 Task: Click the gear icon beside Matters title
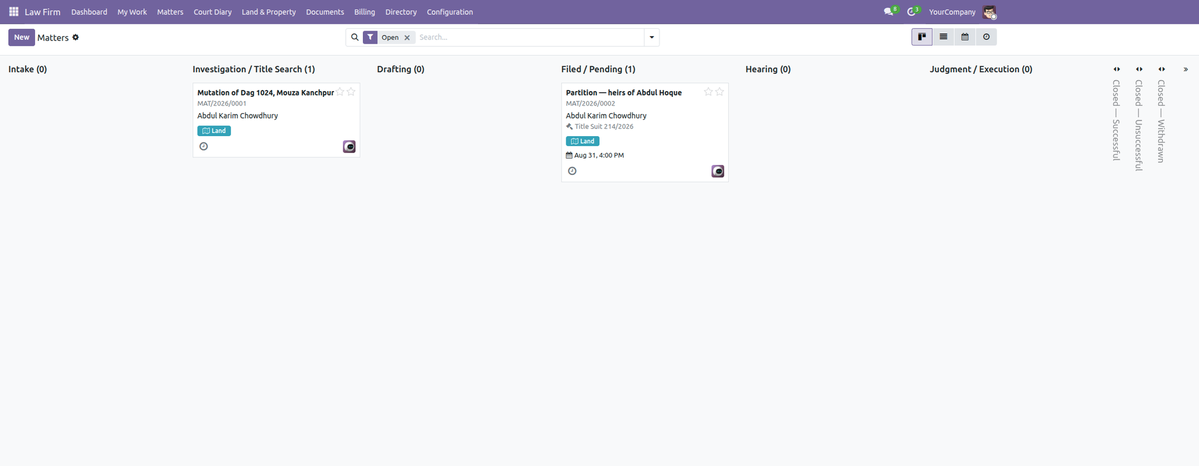[76, 37]
